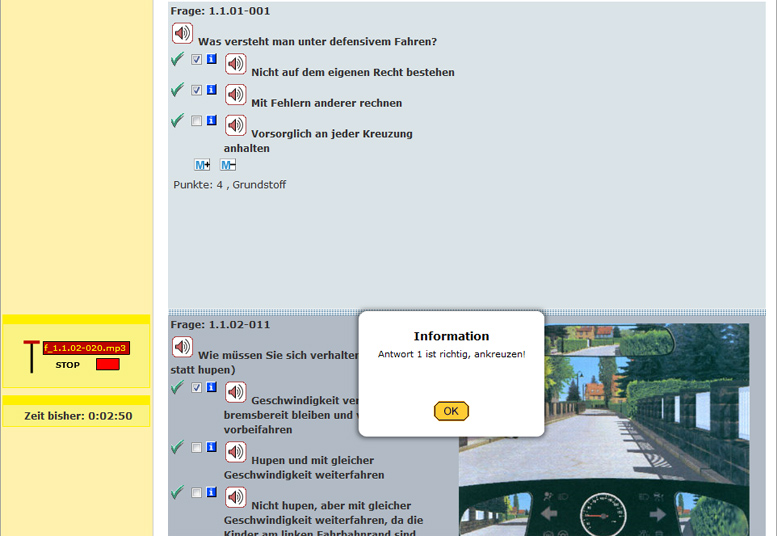Check 'Hupen und mit gleicher Geschwindigkeit weiterfahren' checkbox
This screenshot has height=536, width=777.
pyautogui.click(x=197, y=447)
